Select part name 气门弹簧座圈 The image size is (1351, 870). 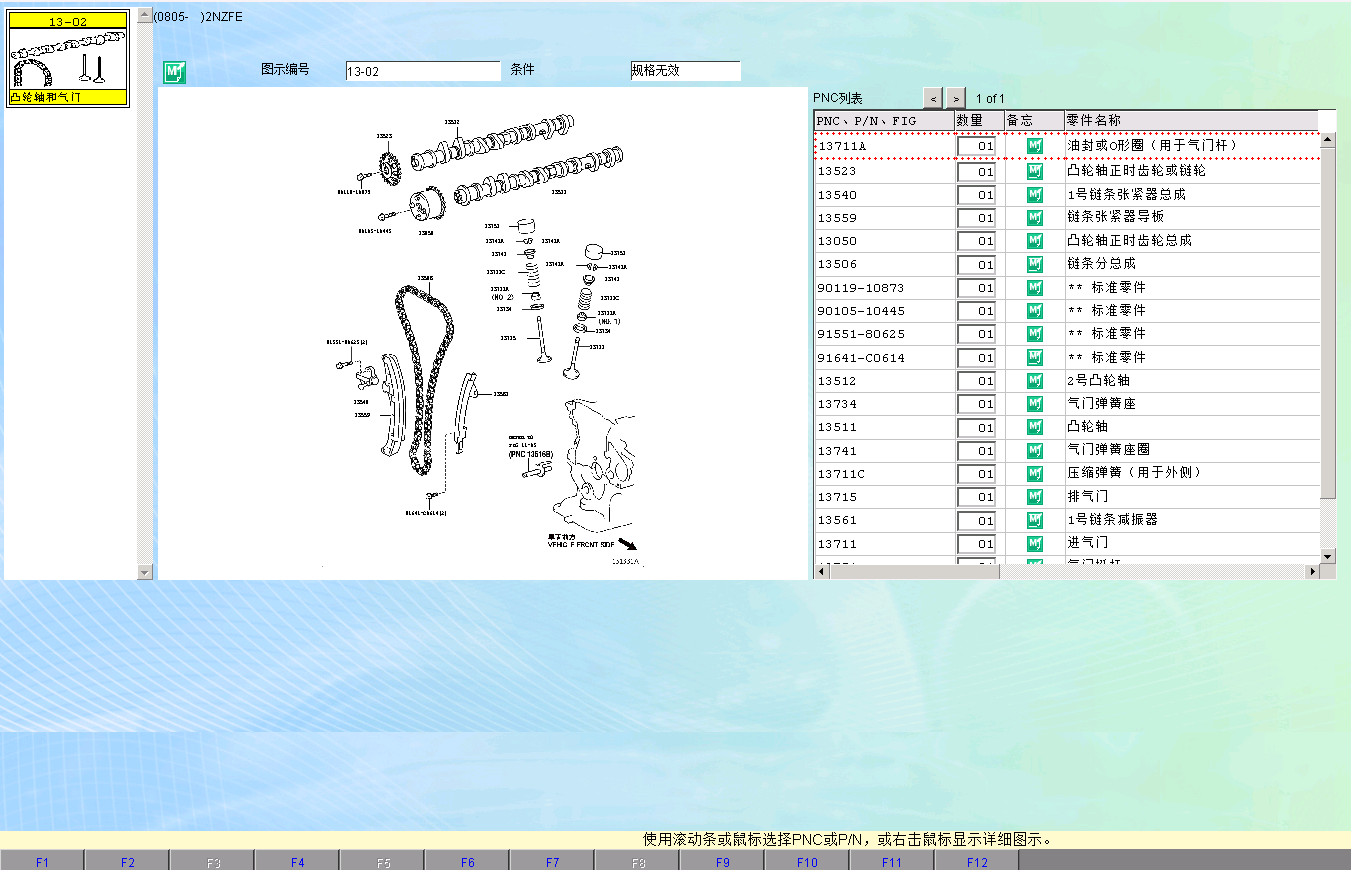pos(1108,451)
